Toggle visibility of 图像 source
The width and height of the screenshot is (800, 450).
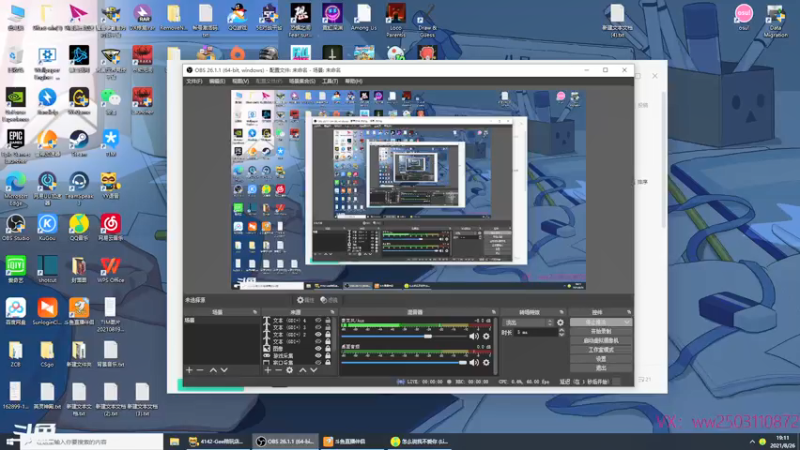point(318,348)
